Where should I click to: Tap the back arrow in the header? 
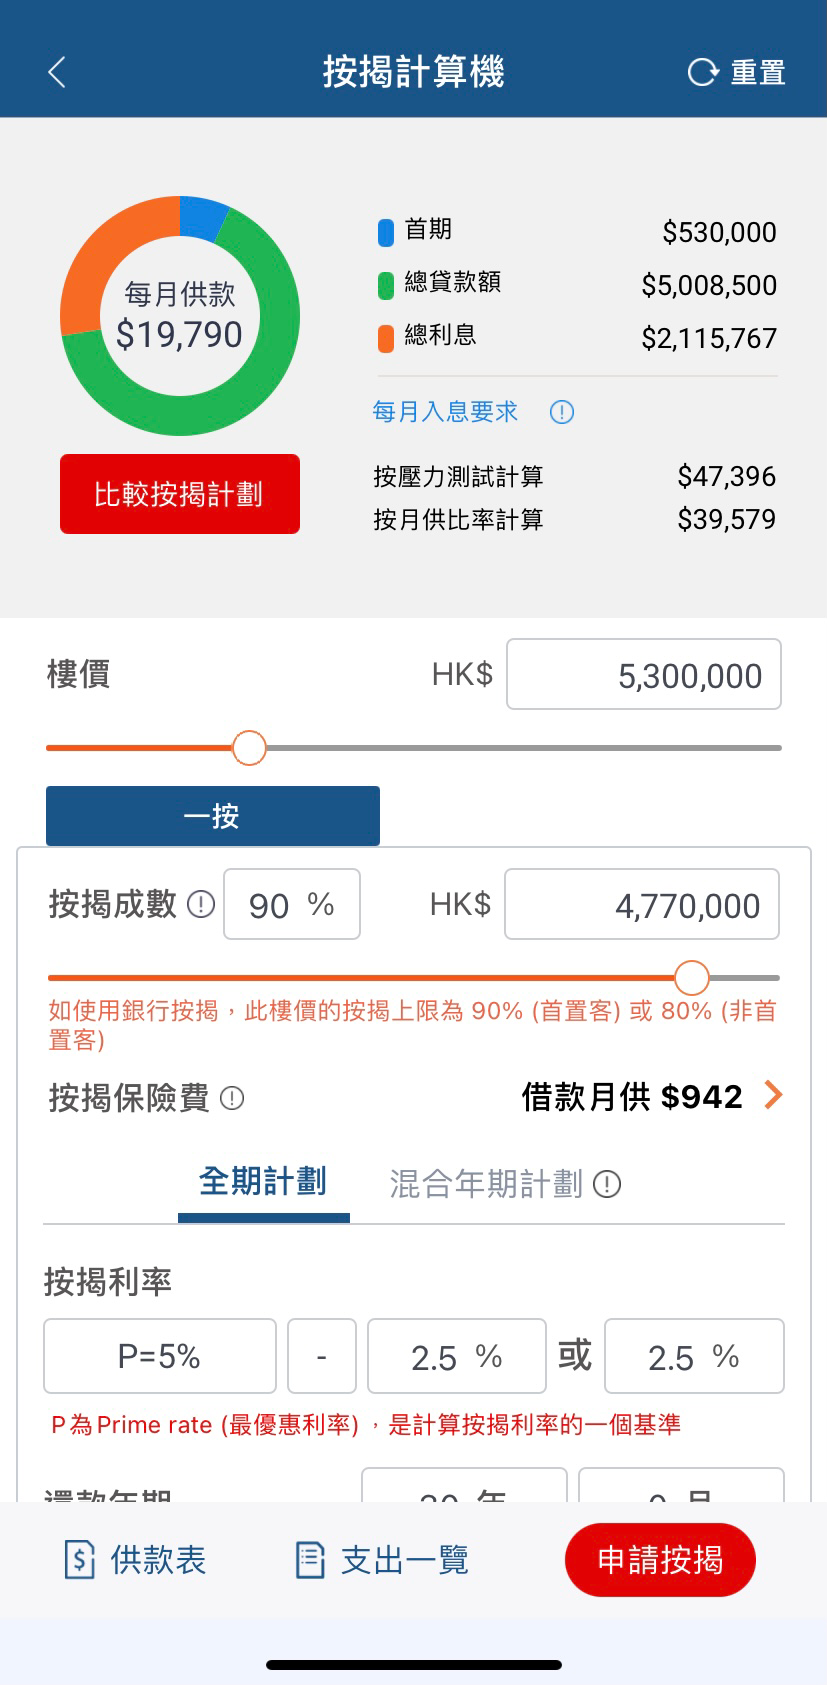coord(57,72)
